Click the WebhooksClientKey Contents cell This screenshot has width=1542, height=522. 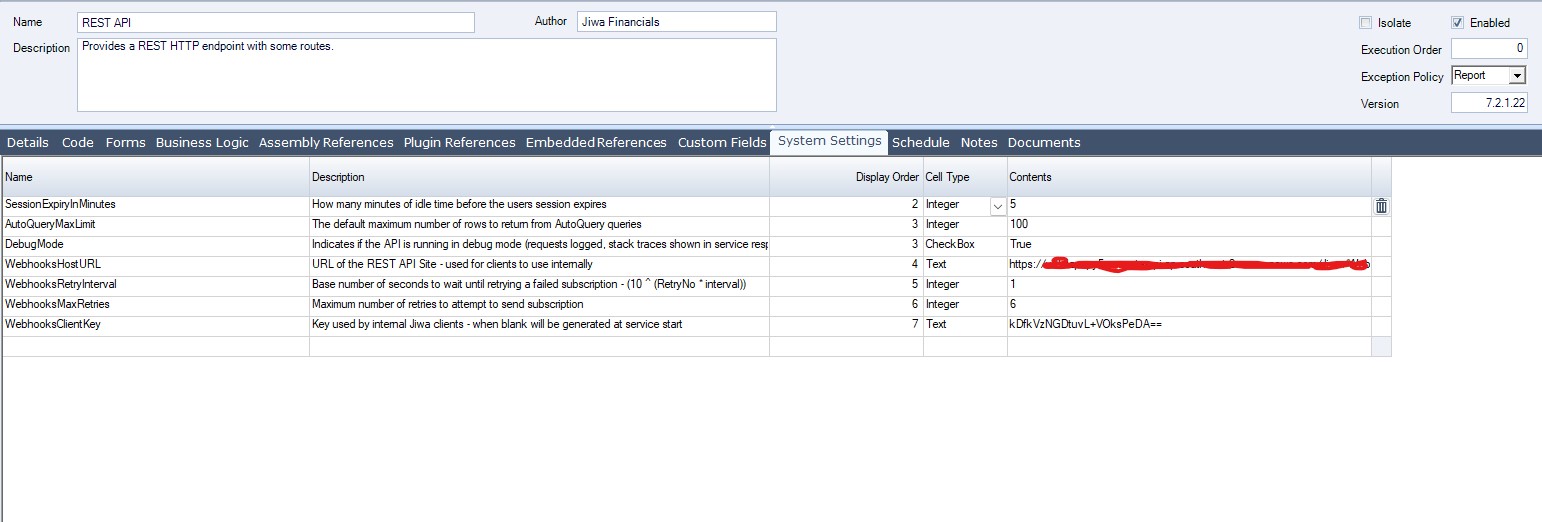pyautogui.click(x=1188, y=325)
